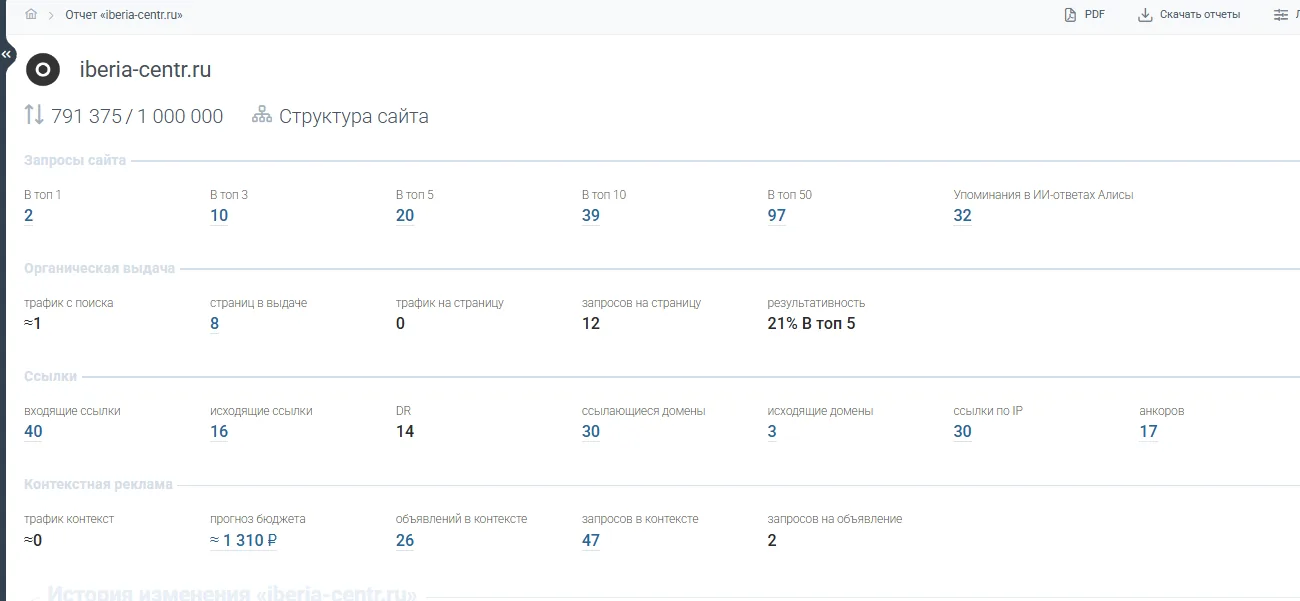Screen dimensions: 1300x601
Task: Click результативность 21% В топ 5
Action: [x=811, y=323]
